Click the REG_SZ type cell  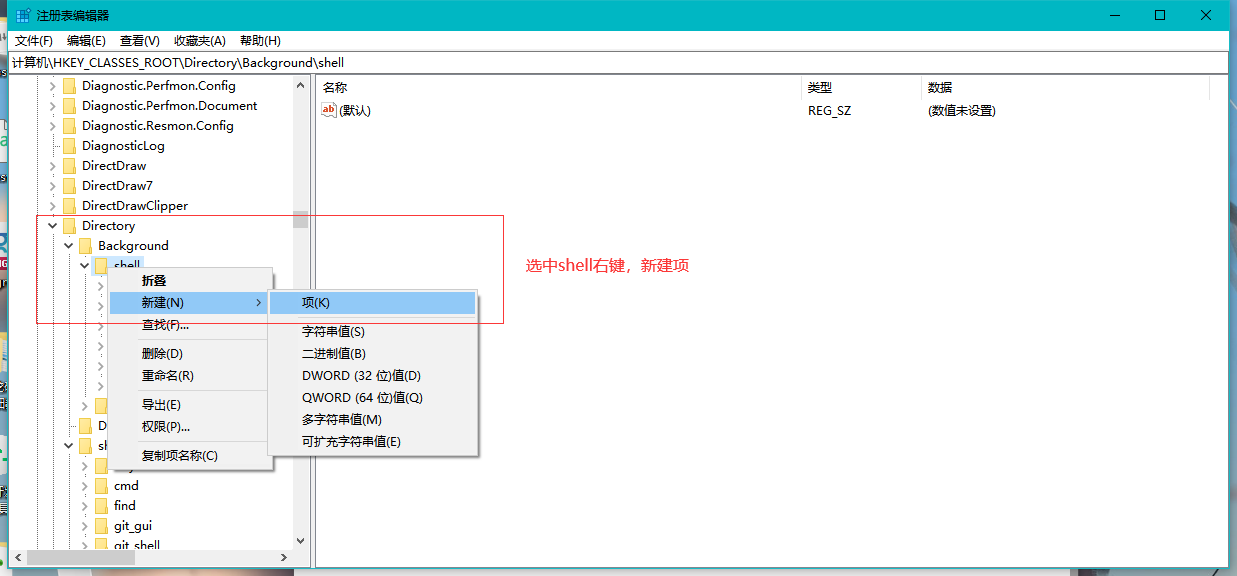[828, 111]
